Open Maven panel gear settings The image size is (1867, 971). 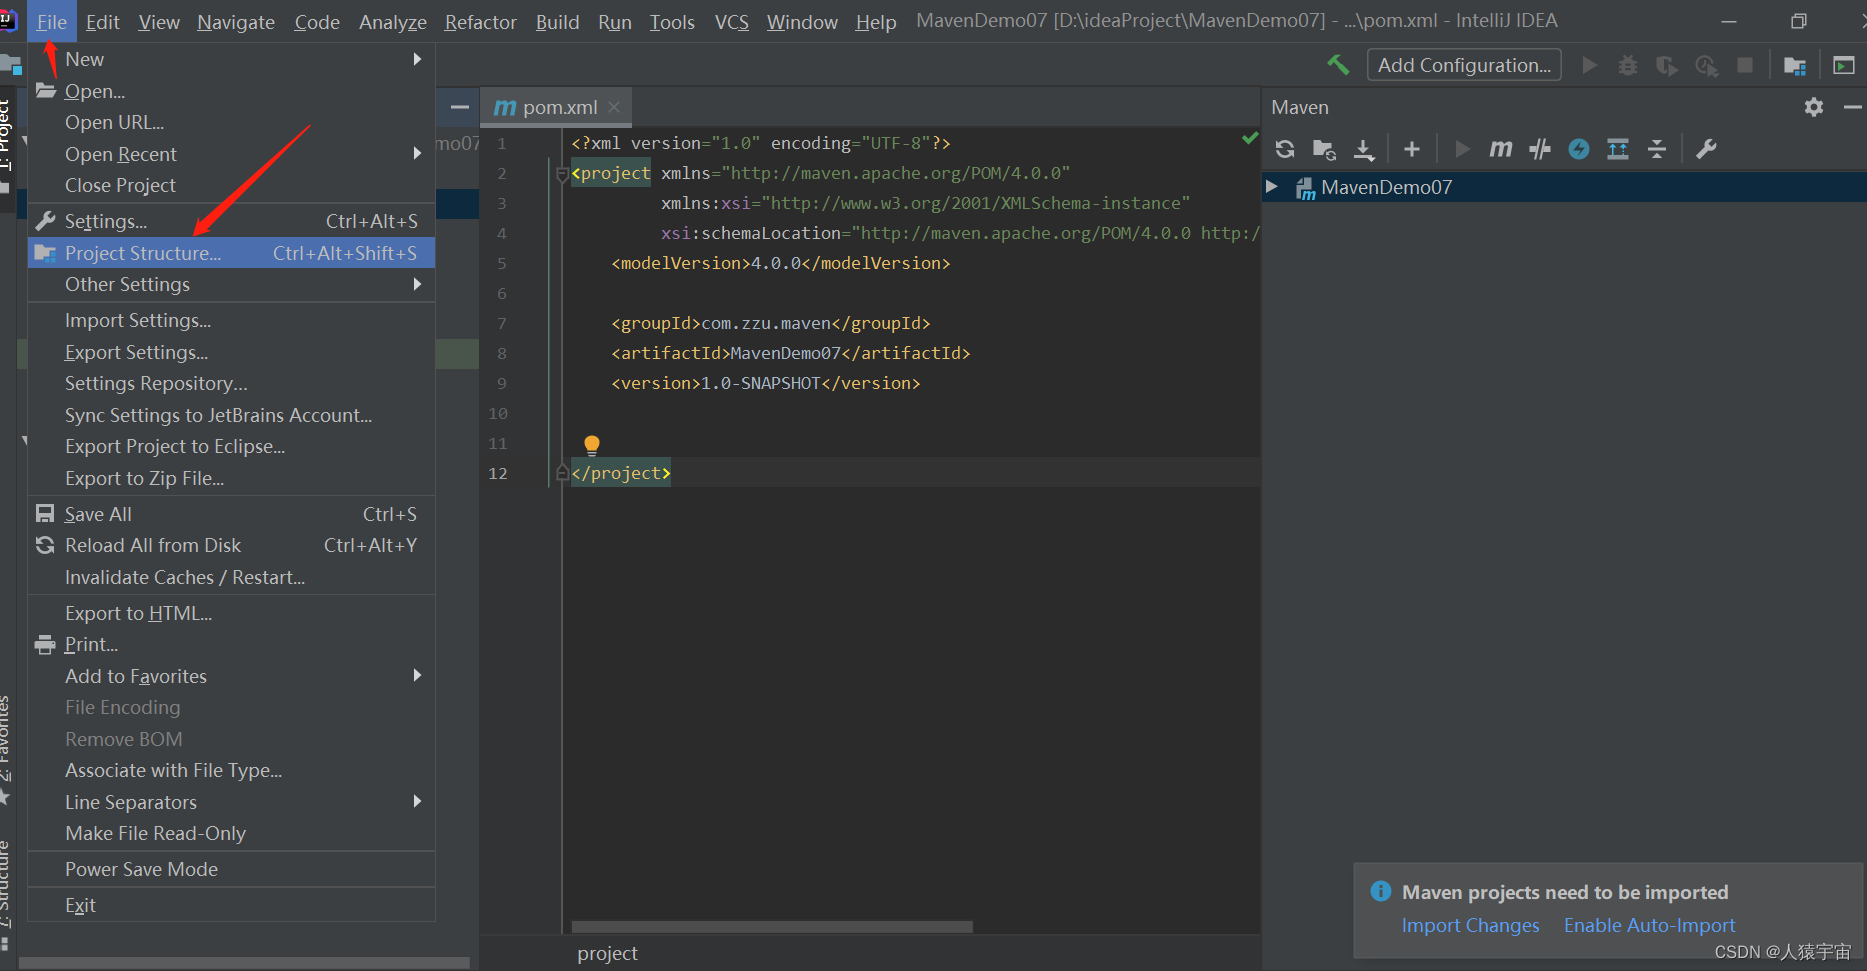coord(1814,107)
